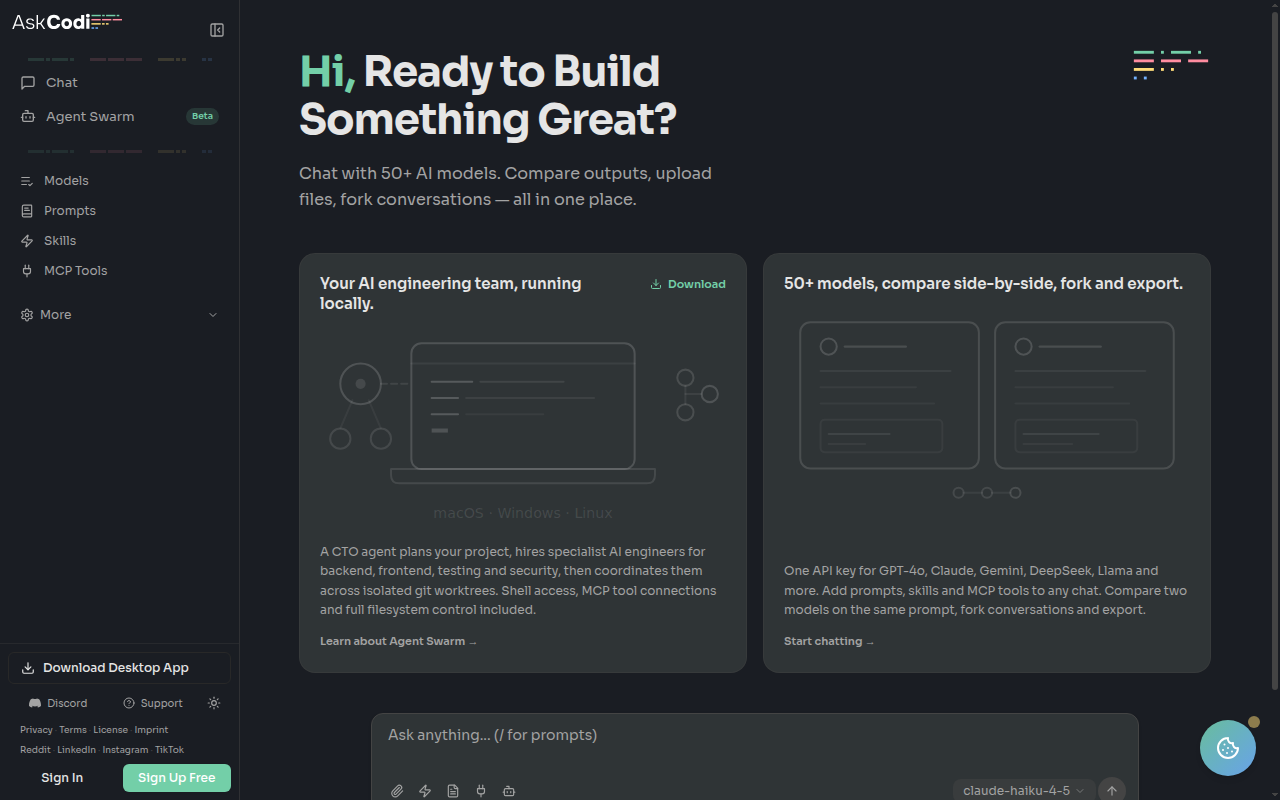
Task: Click the Sign In button
Action: click(x=62, y=778)
